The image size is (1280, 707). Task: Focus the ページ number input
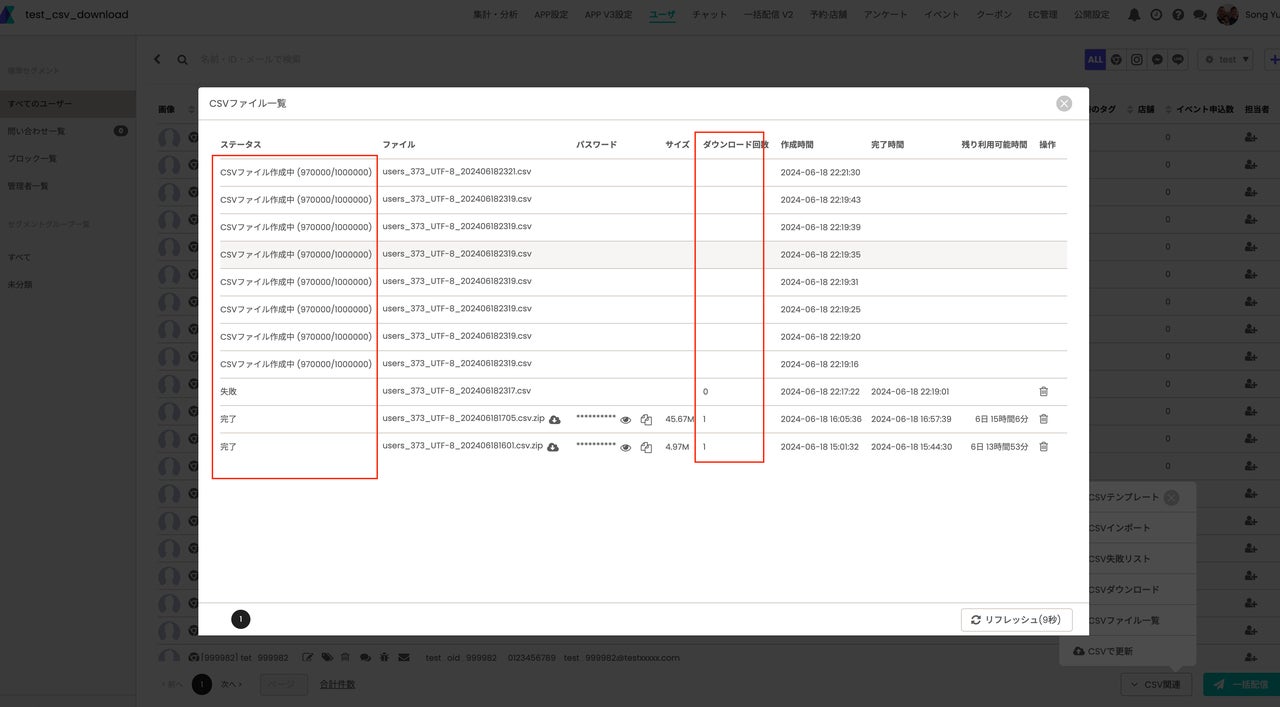284,685
